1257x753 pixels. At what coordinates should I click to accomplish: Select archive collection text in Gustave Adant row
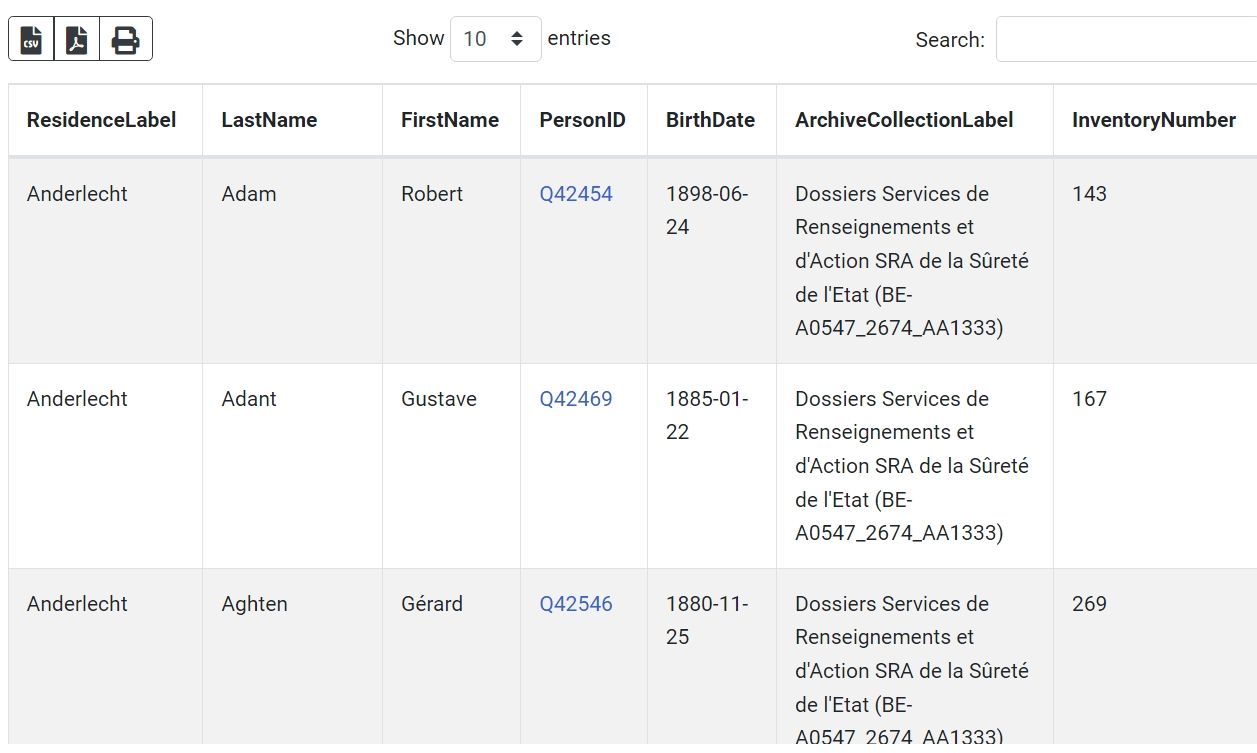912,466
